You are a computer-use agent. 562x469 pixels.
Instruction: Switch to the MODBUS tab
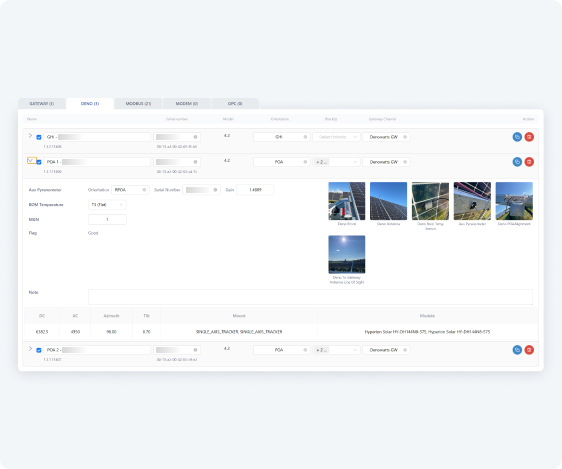tap(138, 104)
